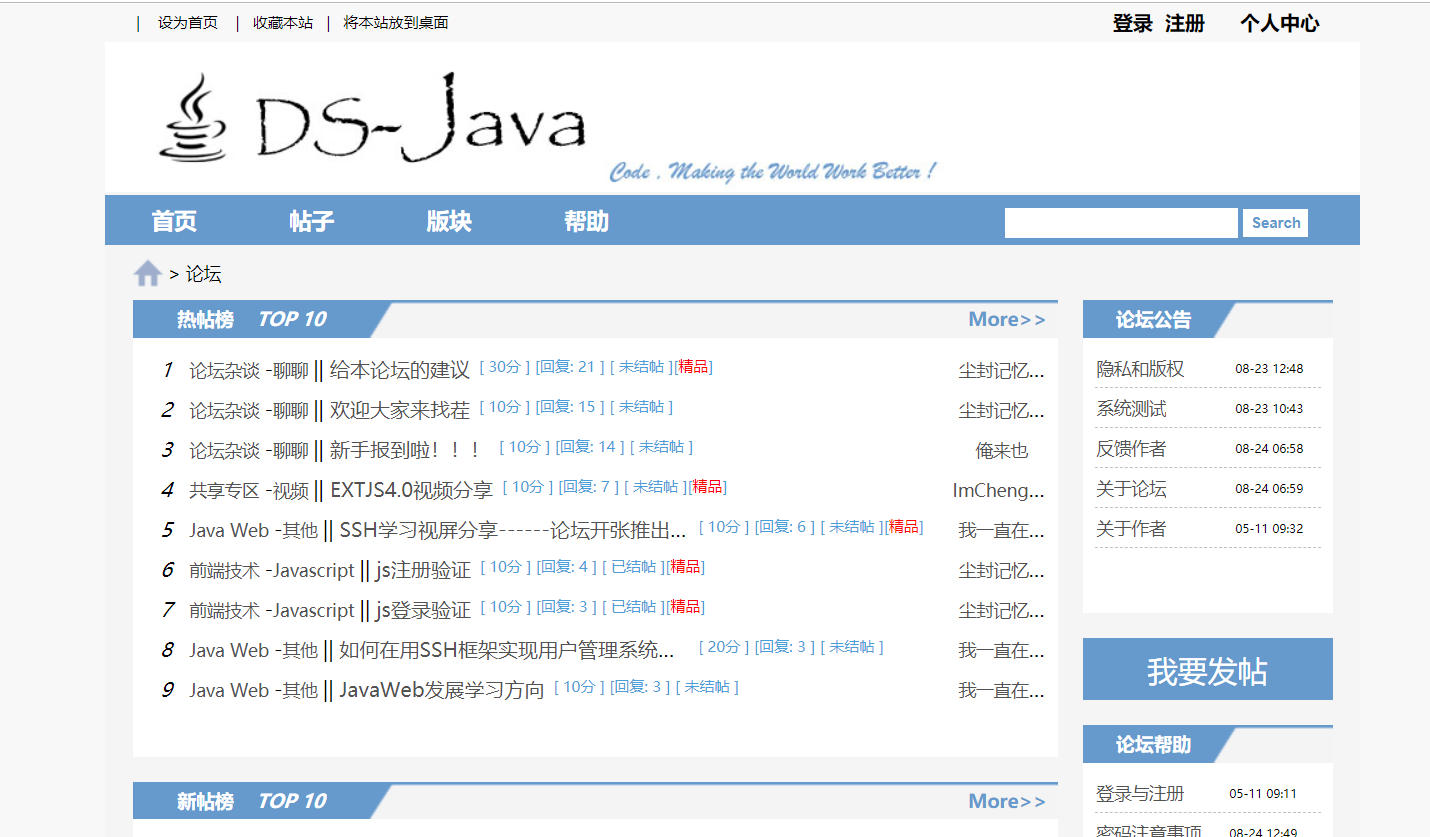This screenshot has width=1430, height=837.
Task: Click More>> in the 新帖榜 header
Action: click(x=1007, y=801)
